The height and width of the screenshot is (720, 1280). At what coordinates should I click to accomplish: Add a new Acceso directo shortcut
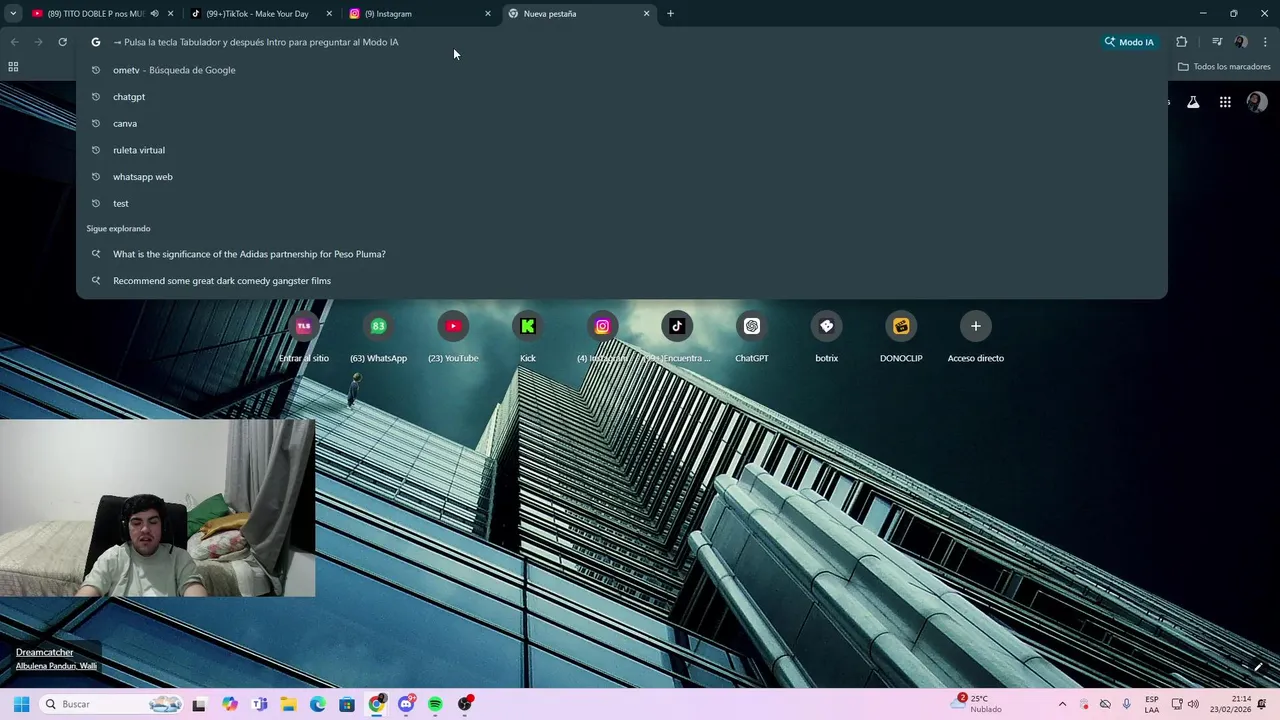[x=976, y=337]
